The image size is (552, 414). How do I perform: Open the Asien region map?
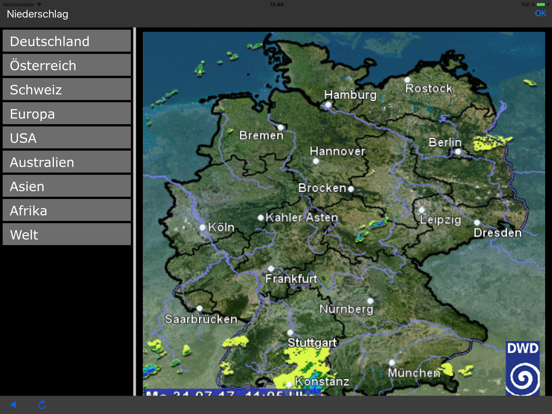pos(67,186)
